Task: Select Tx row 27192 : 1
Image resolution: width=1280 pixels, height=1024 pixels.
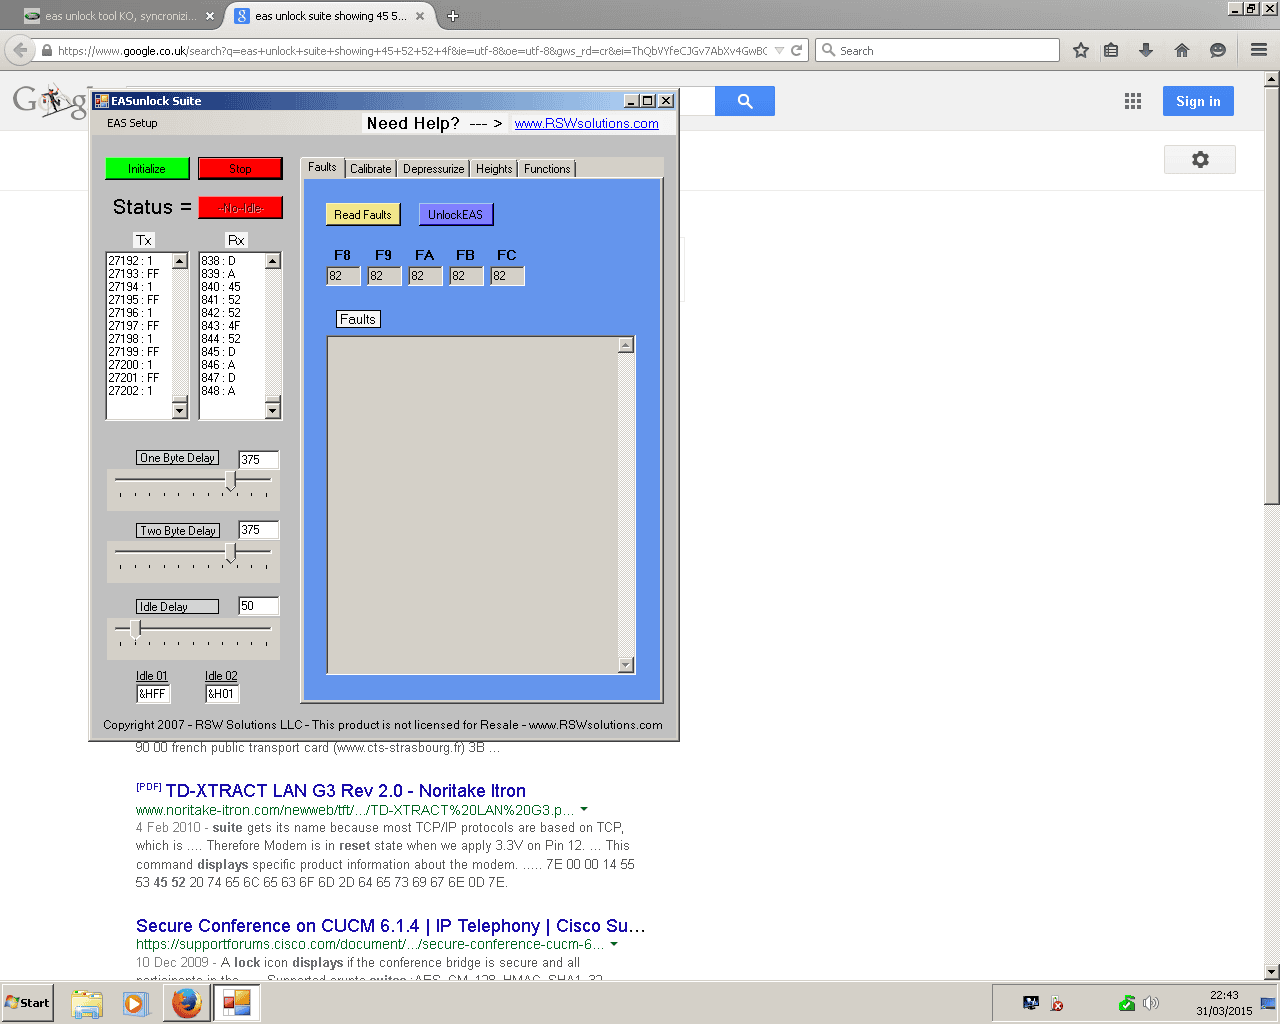Action: click(139, 261)
